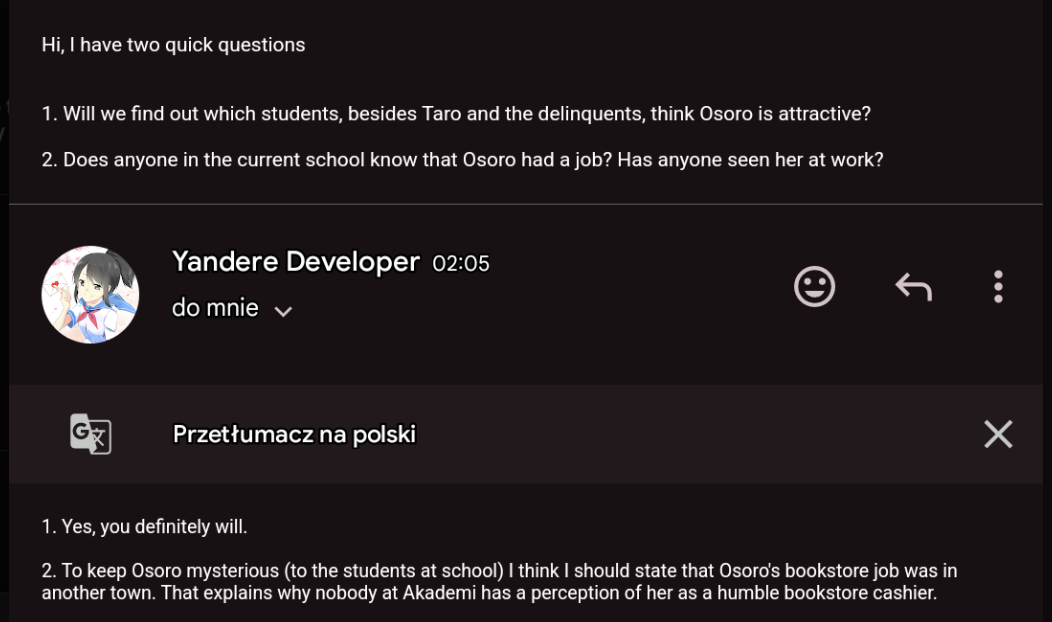This screenshot has height=622, width=1052.
Task: Click the first question about Osoro being attractive
Action: pyautogui.click(x=456, y=114)
